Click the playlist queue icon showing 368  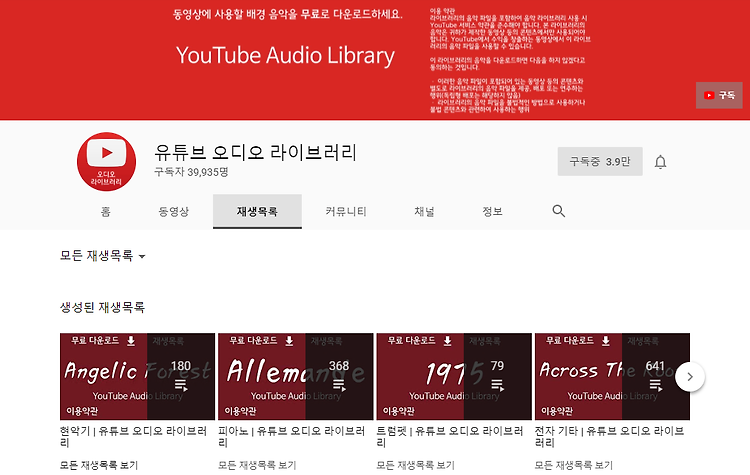[339, 385]
